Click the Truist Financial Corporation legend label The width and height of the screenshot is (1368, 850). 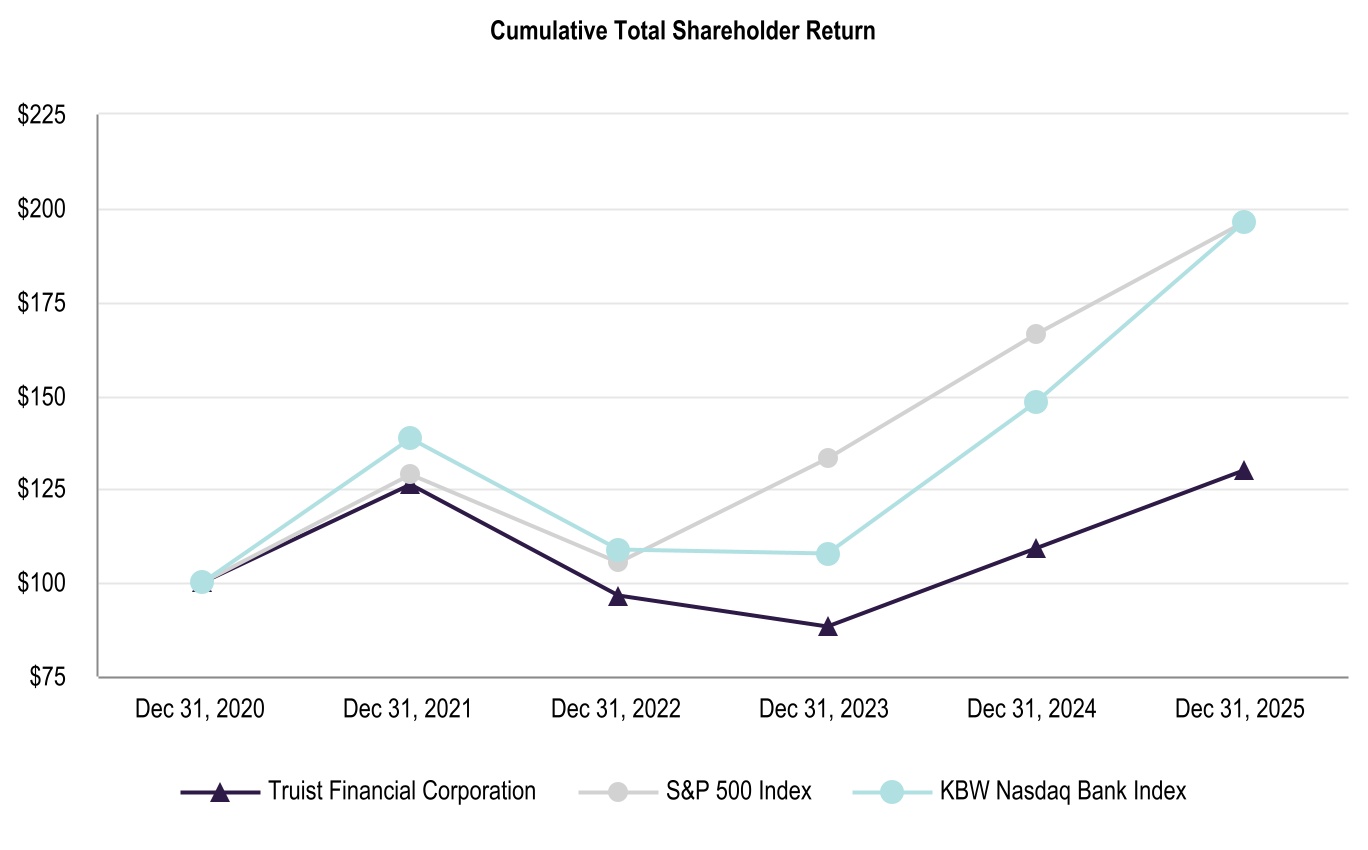401,791
